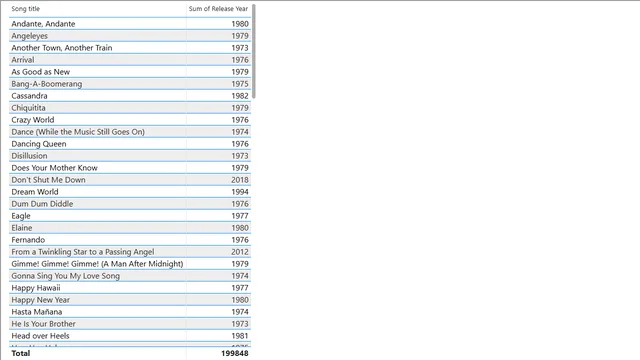Click He Is Your Brother title
Image resolution: width=640 pixels, height=360 pixels.
point(43,324)
